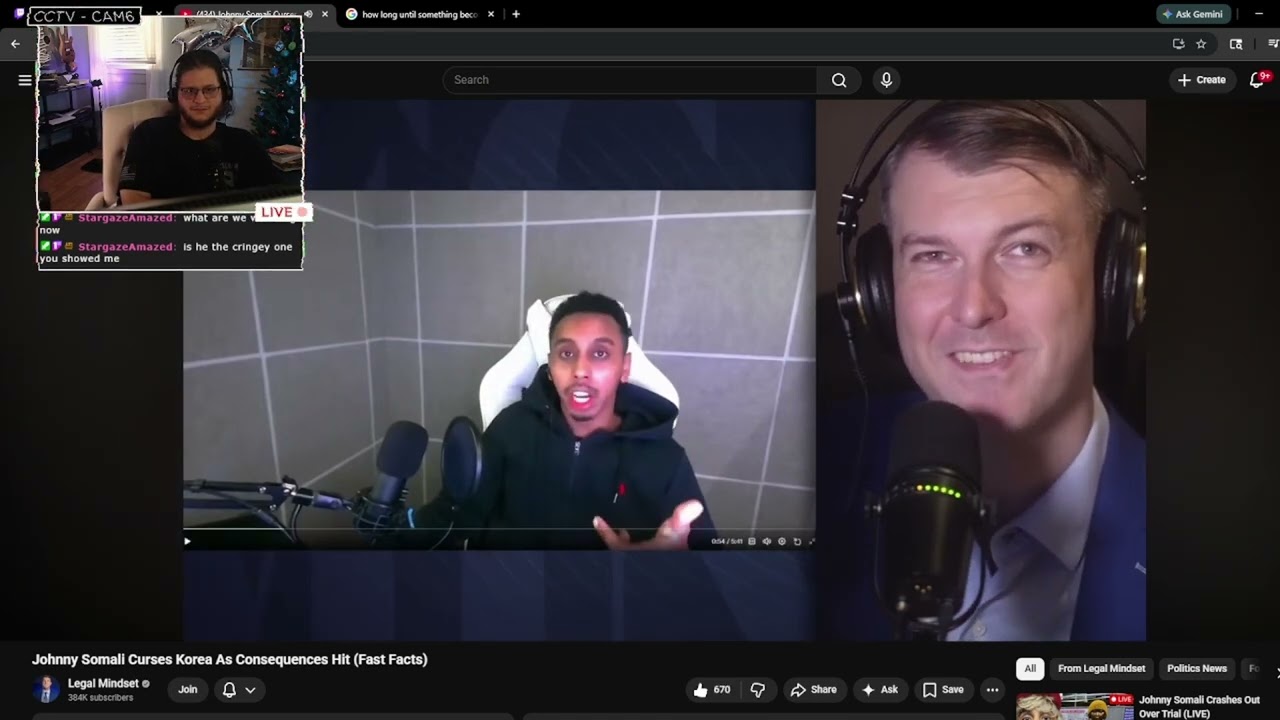Image resolution: width=1280 pixels, height=720 pixels.
Task: Close the Johnny Somali YouTube tab
Action: [x=325, y=14]
